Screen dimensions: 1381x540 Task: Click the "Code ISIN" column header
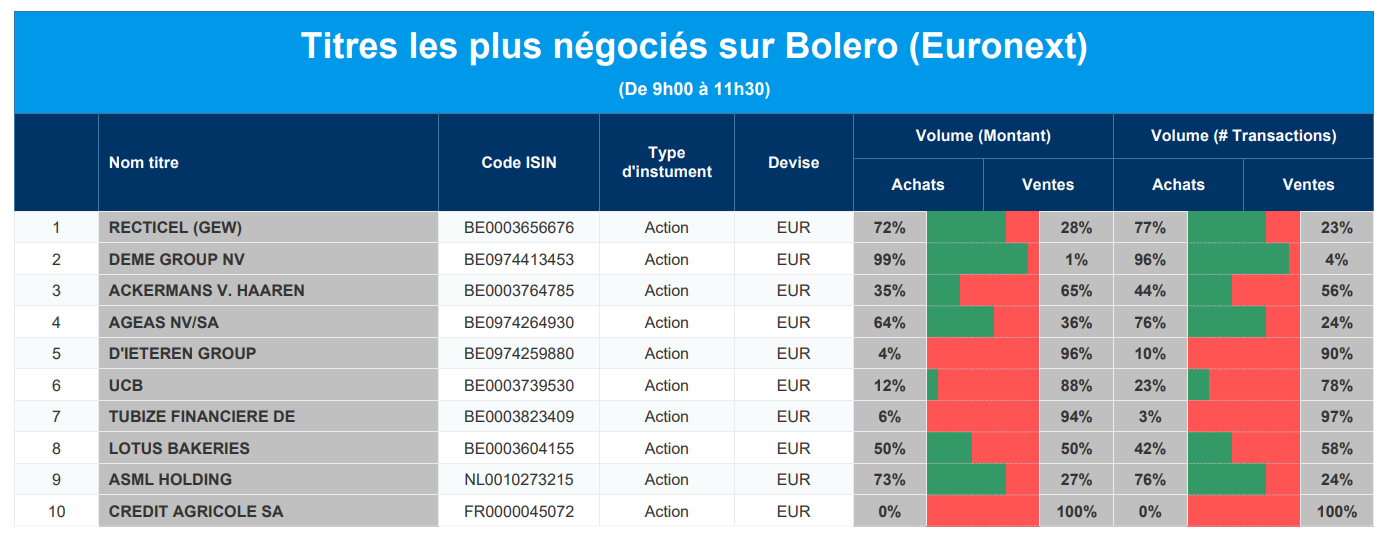point(519,162)
